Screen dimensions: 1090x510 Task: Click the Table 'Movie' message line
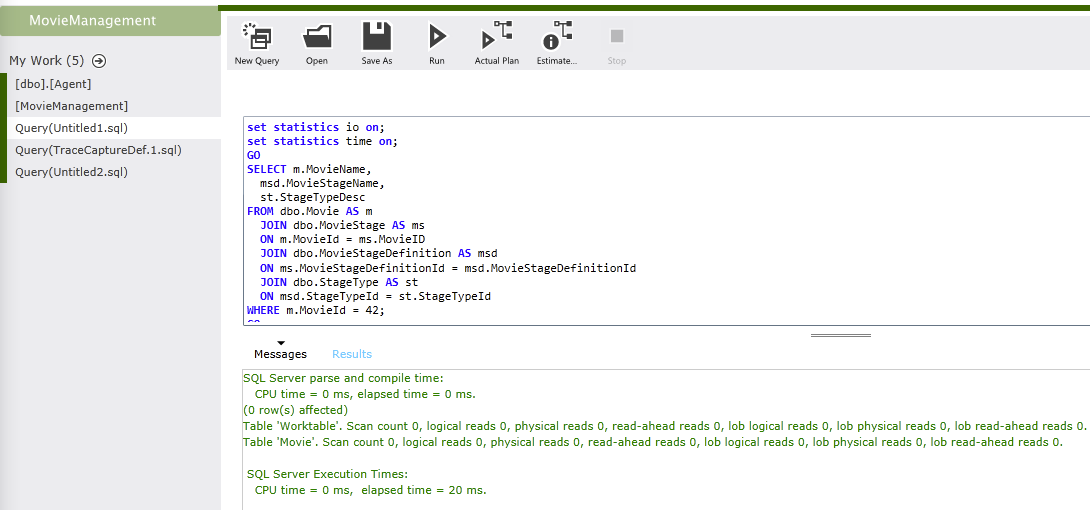coord(653,442)
